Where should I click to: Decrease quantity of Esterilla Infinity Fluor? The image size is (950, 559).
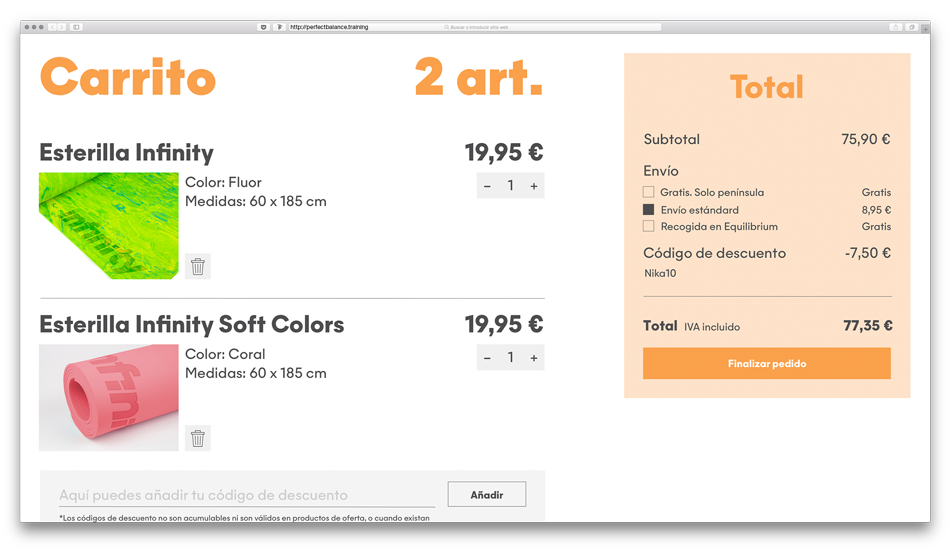(487, 186)
